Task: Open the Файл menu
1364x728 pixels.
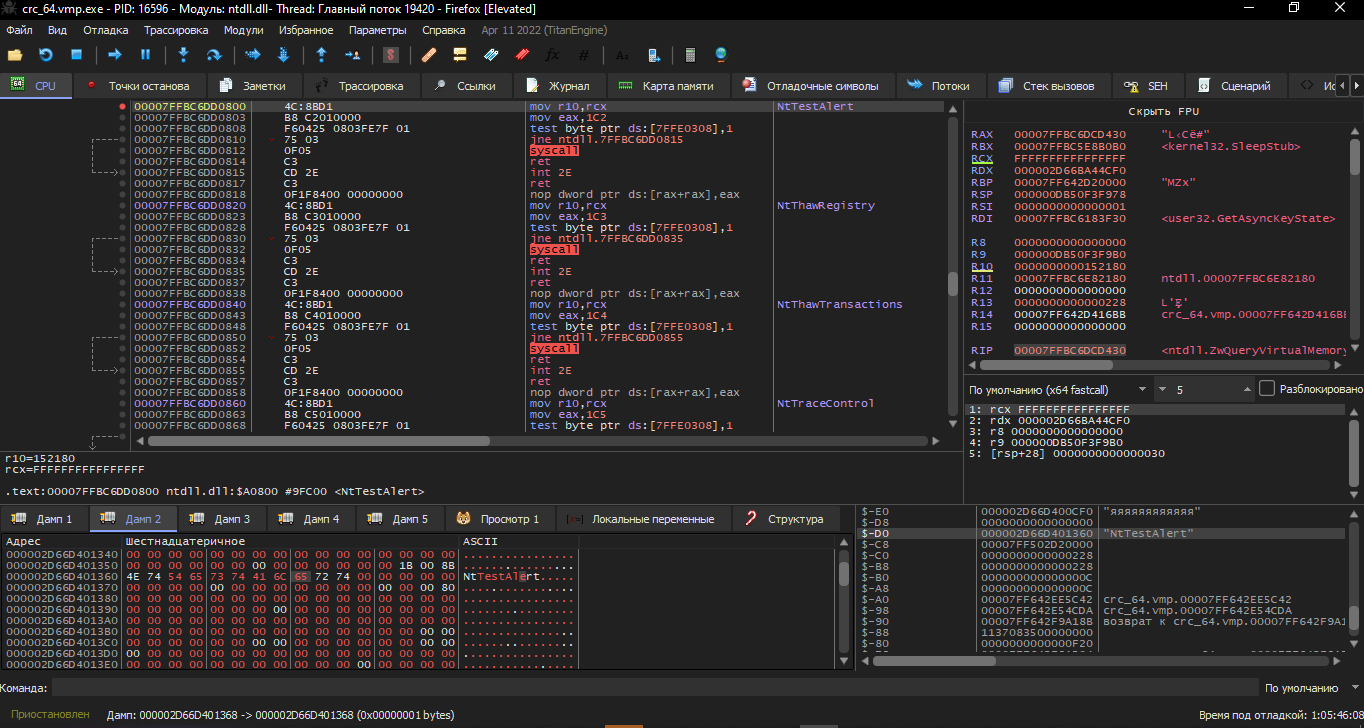Action: [19, 30]
